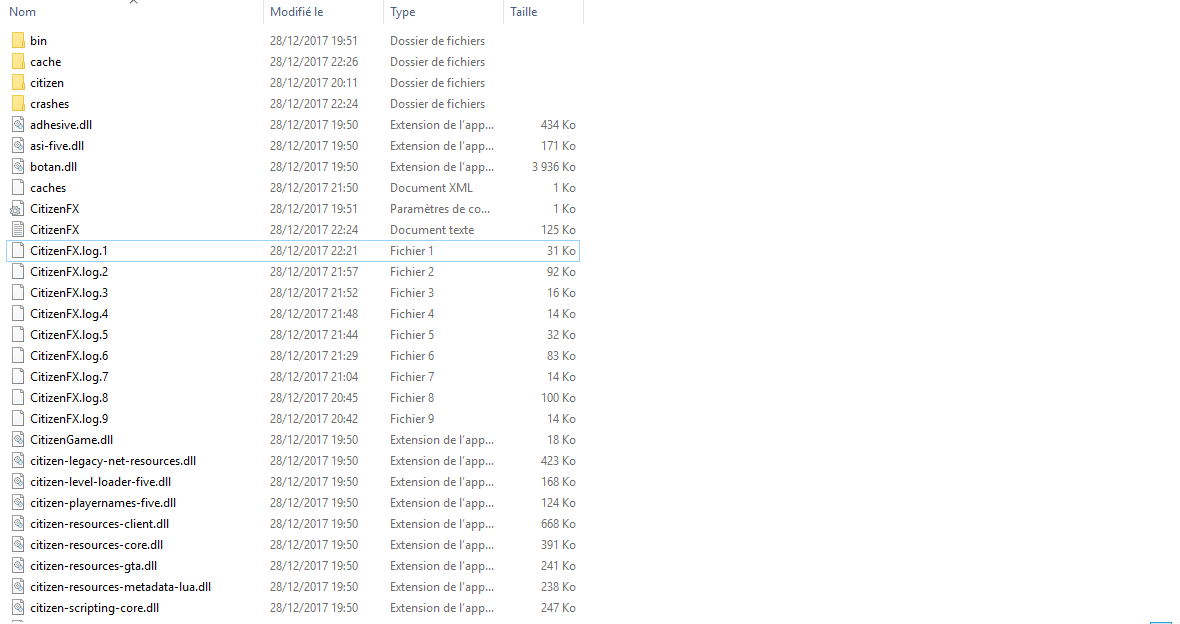Click the CitizenFX.log.1 file icon

[18, 251]
